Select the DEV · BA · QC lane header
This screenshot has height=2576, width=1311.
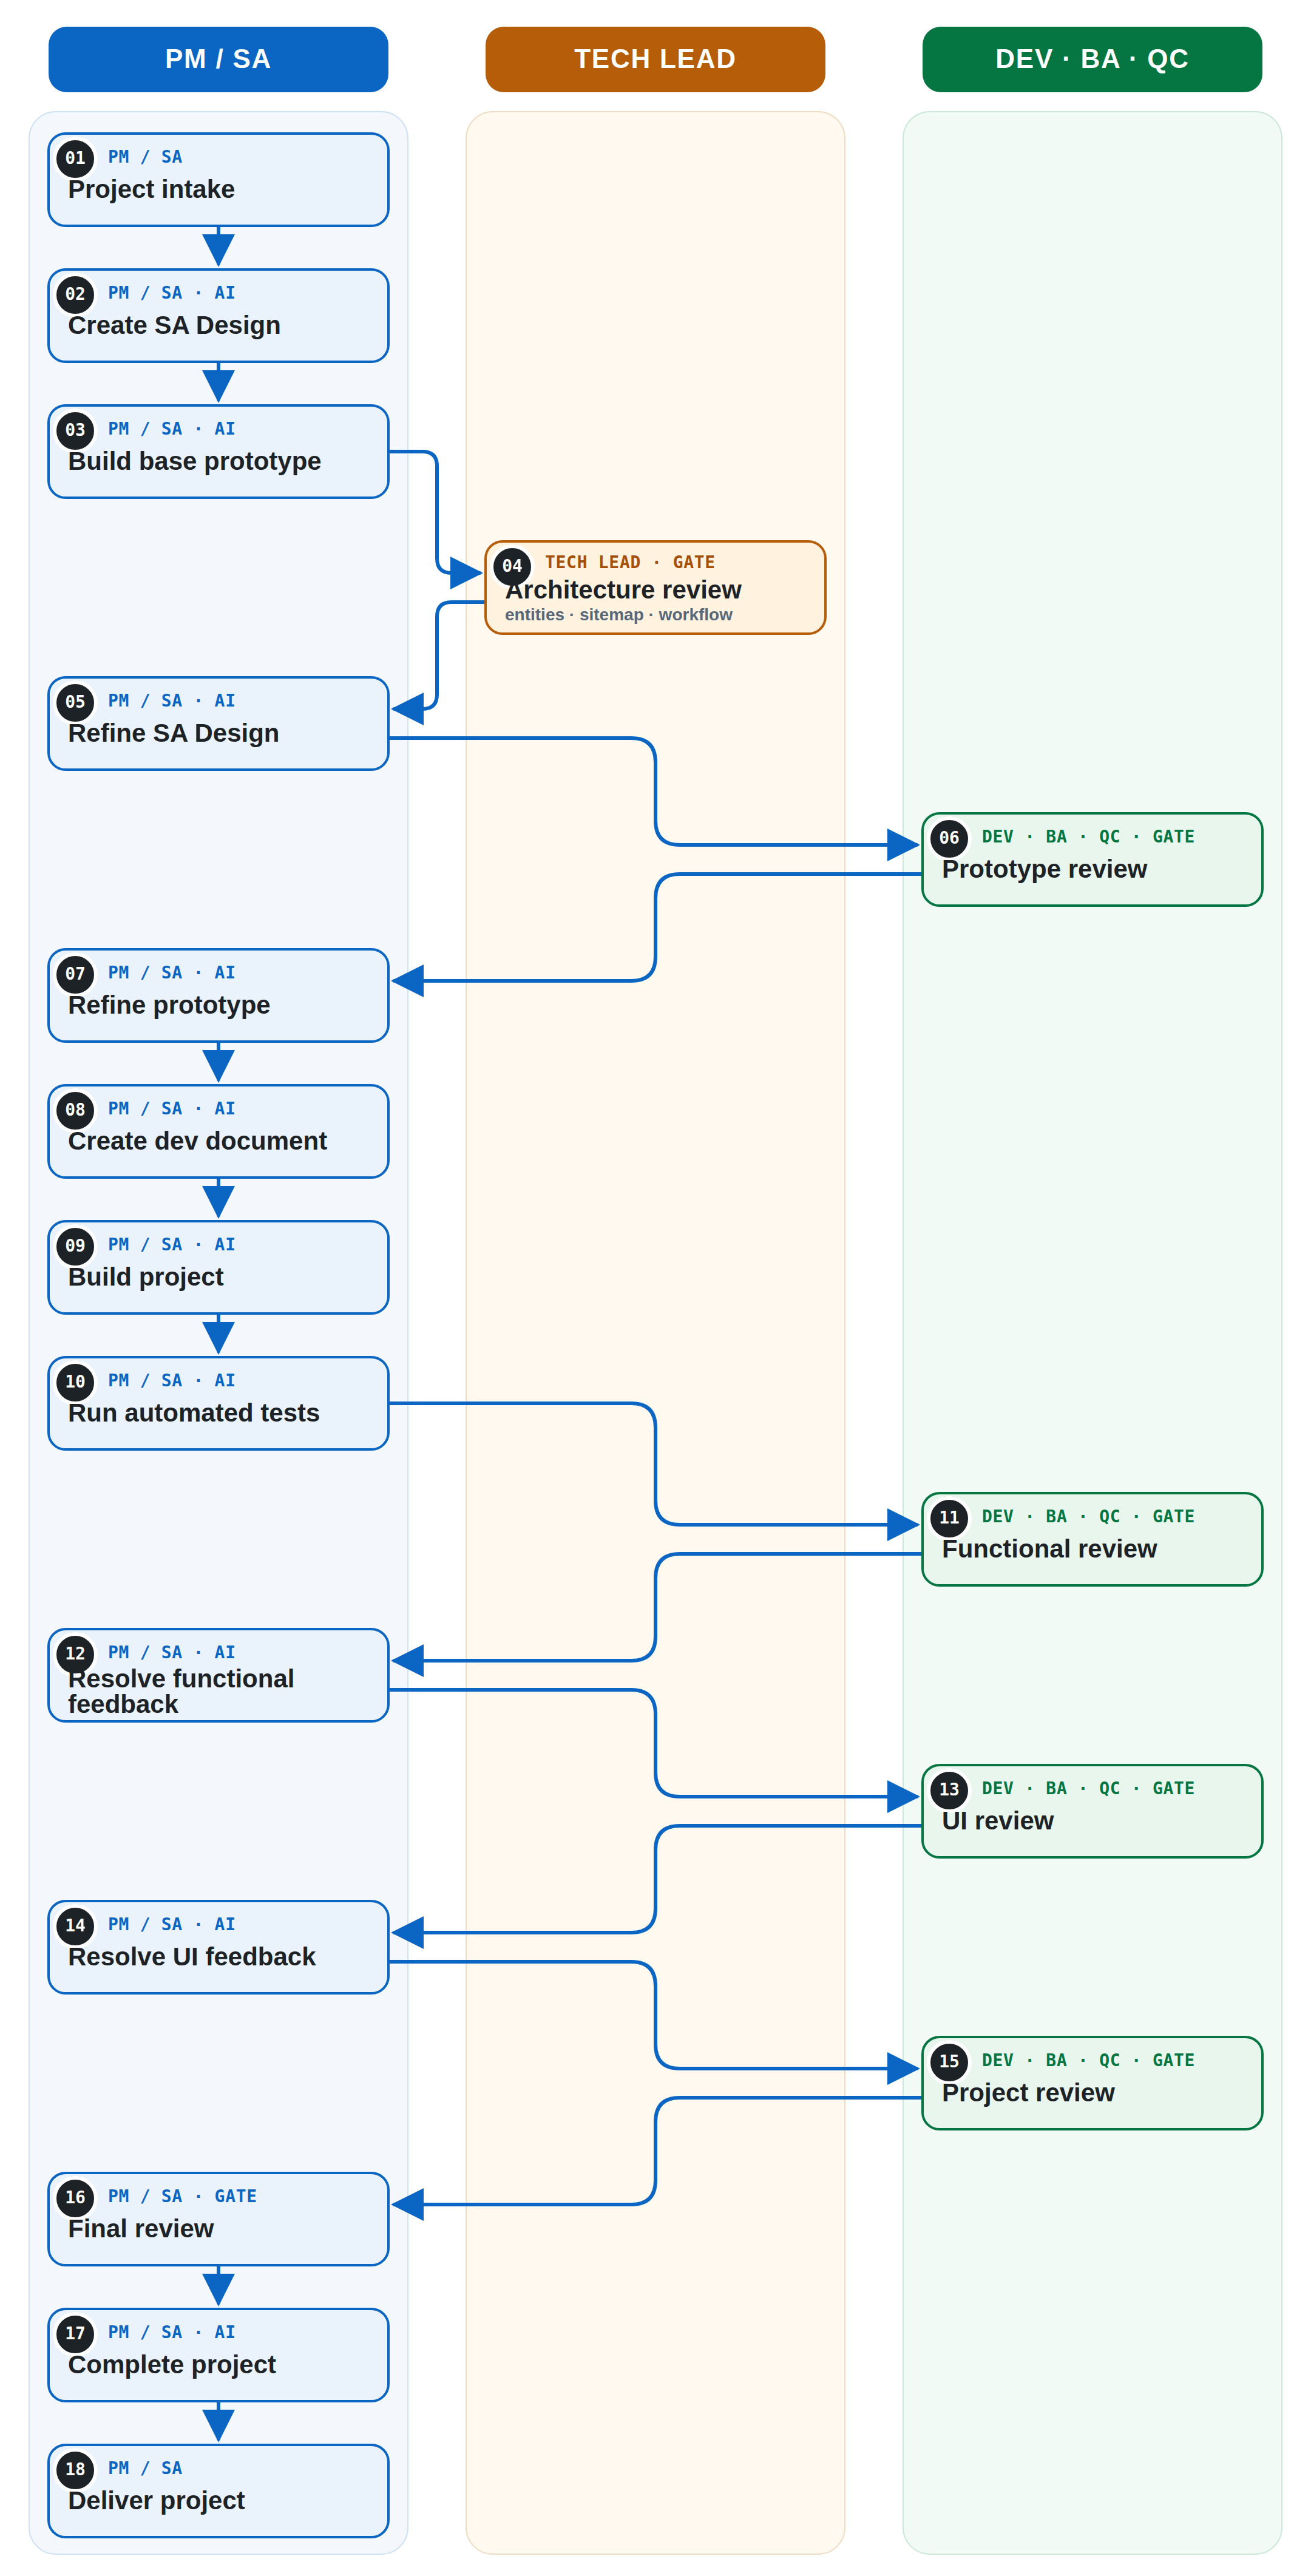point(1092,59)
